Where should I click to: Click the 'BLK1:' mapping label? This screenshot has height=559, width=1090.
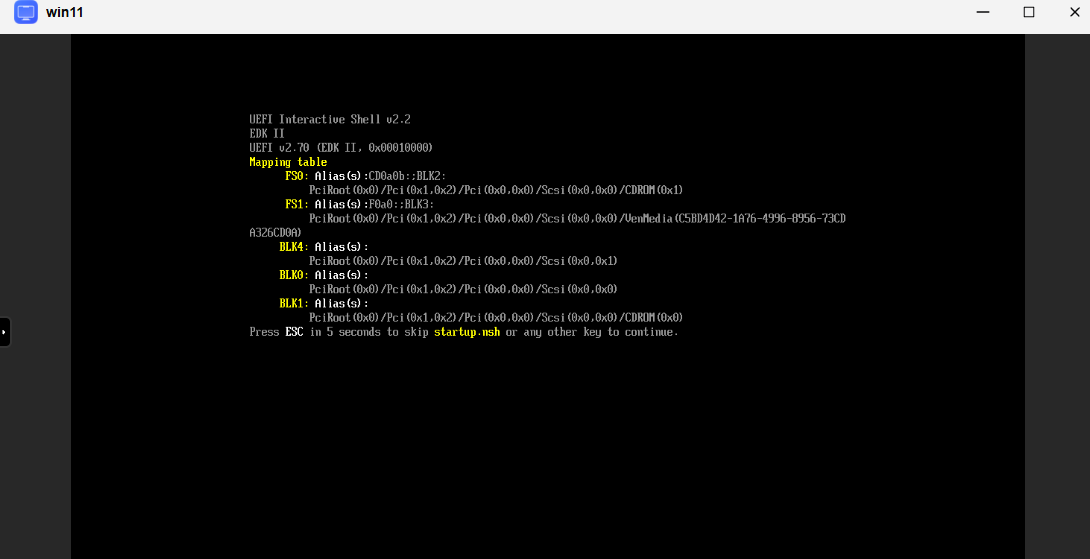point(294,304)
